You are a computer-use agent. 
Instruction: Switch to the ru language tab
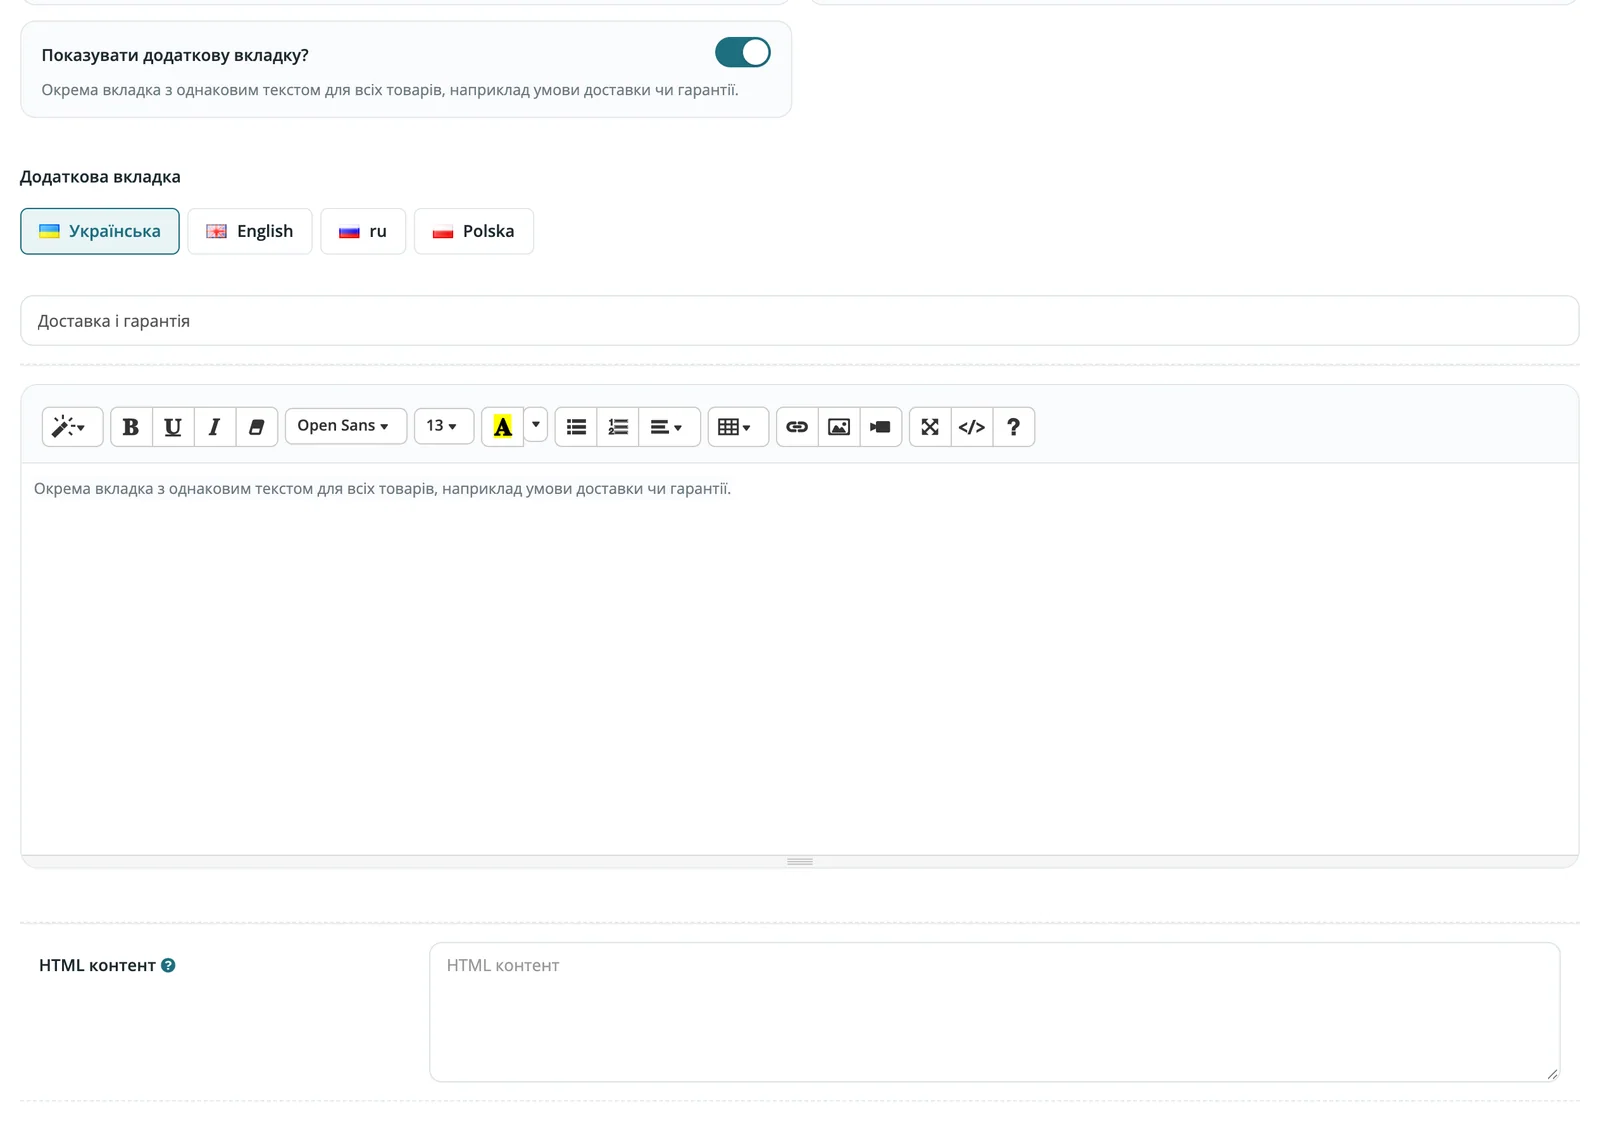(x=363, y=231)
